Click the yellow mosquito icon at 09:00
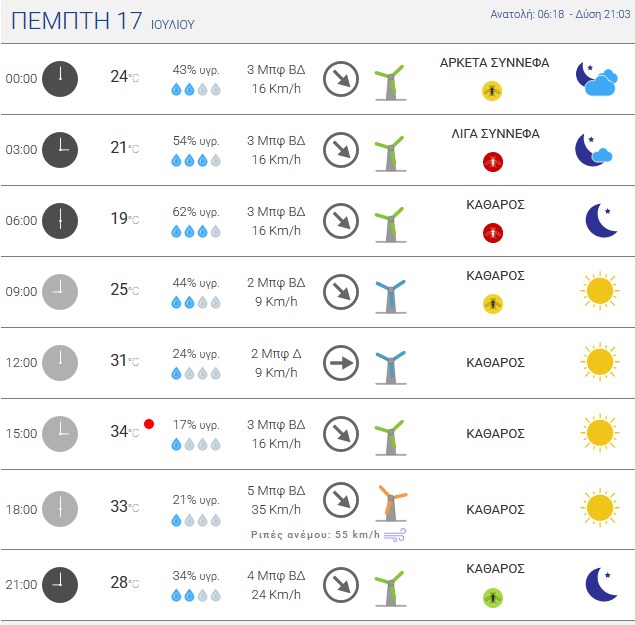This screenshot has height=625, width=635. click(x=493, y=304)
